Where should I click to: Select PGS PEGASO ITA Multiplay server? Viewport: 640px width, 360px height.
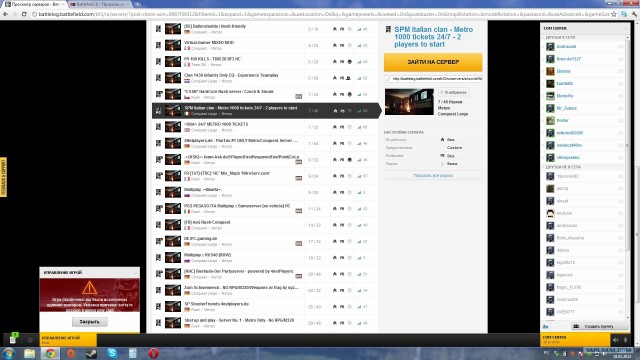[x=265, y=209]
